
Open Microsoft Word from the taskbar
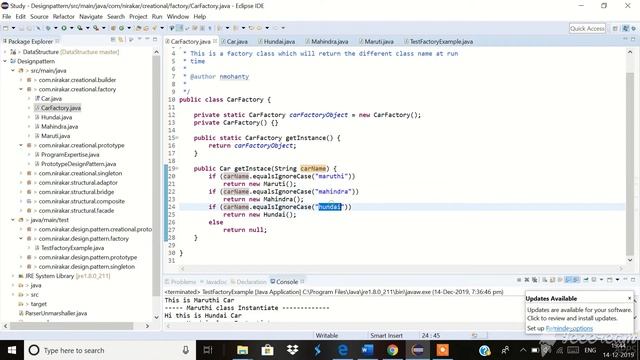click(x=367, y=350)
